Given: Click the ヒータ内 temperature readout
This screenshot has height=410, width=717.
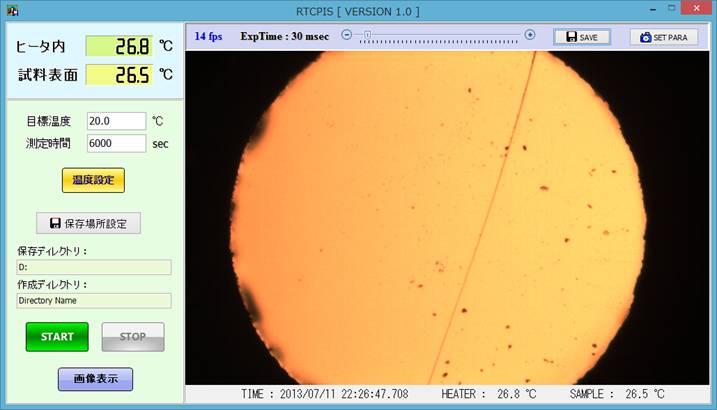Looking at the screenshot, I should pos(118,46).
